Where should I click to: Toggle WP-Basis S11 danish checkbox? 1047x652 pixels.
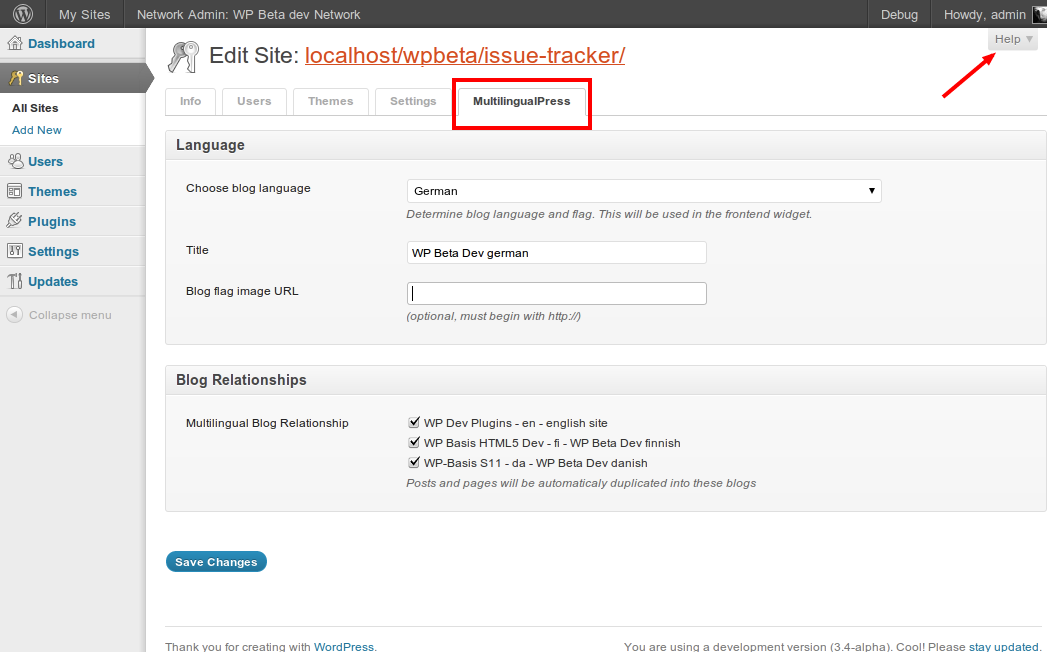pos(414,463)
